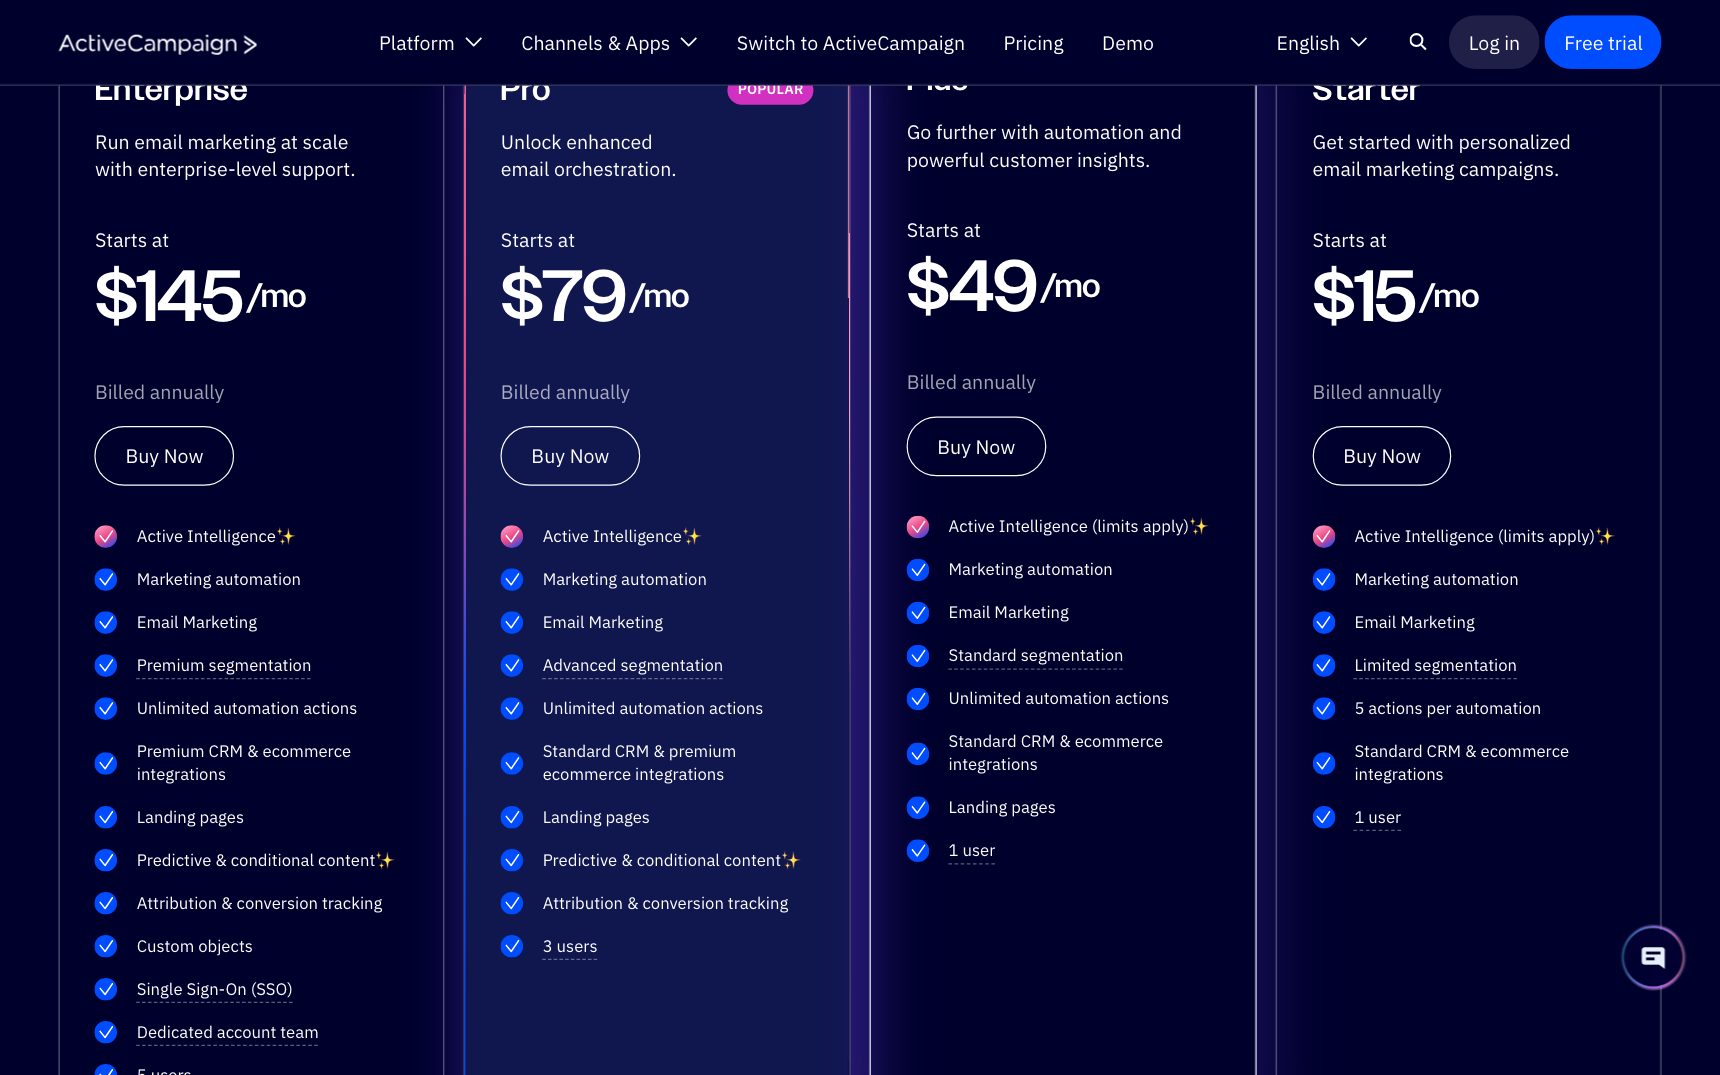Click check icon beside Dedicated account team

tap(106, 1032)
